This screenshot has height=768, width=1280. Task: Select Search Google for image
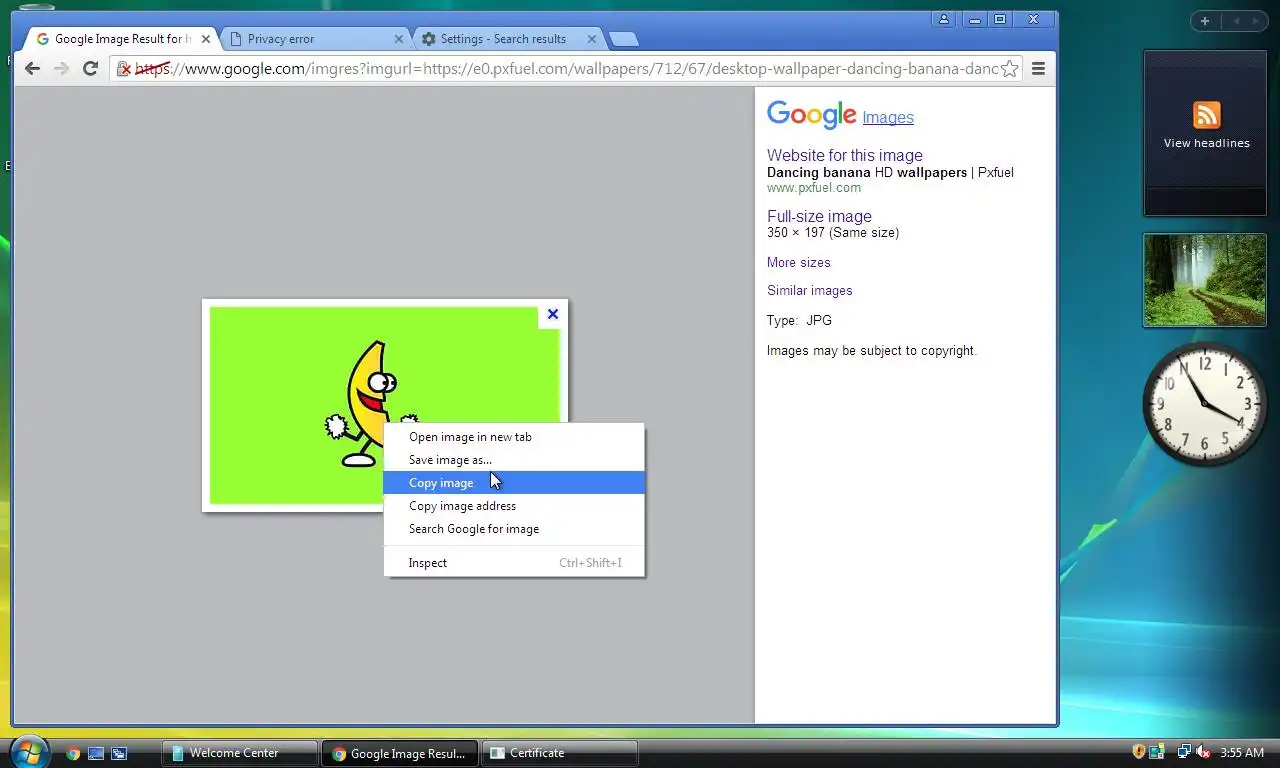[x=514, y=529]
